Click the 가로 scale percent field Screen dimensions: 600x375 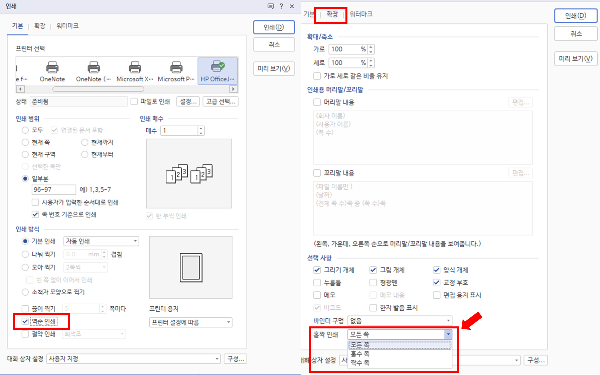tap(348, 49)
